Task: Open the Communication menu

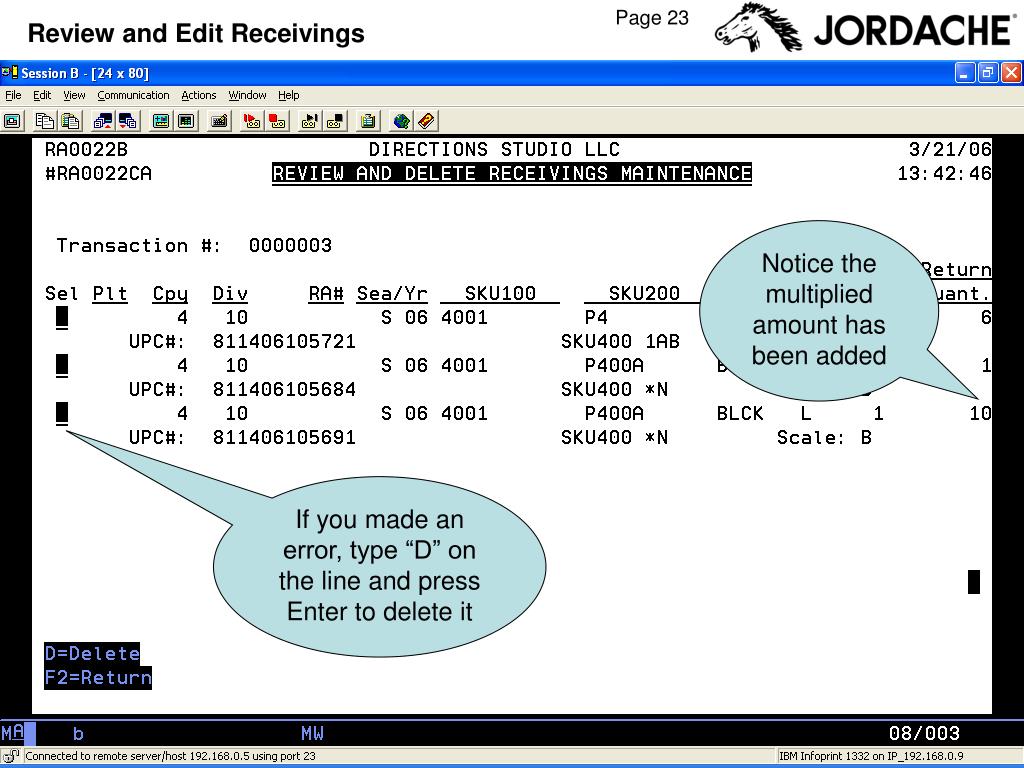Action: point(133,95)
